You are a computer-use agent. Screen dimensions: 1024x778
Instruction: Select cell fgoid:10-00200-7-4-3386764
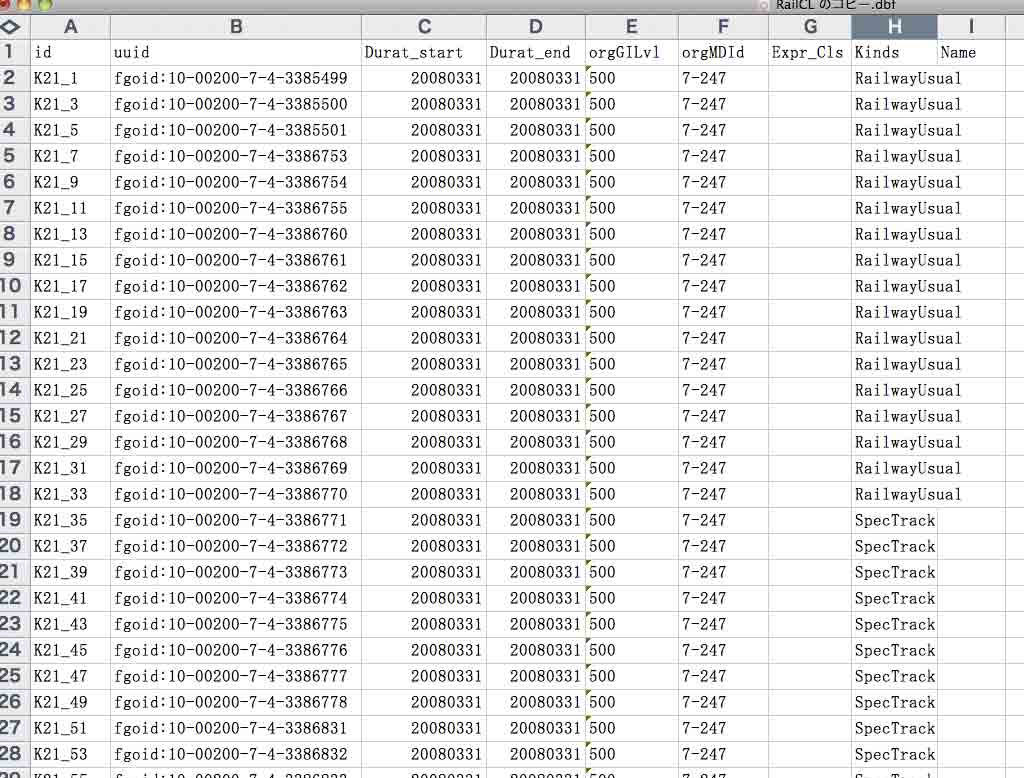click(x=236, y=338)
